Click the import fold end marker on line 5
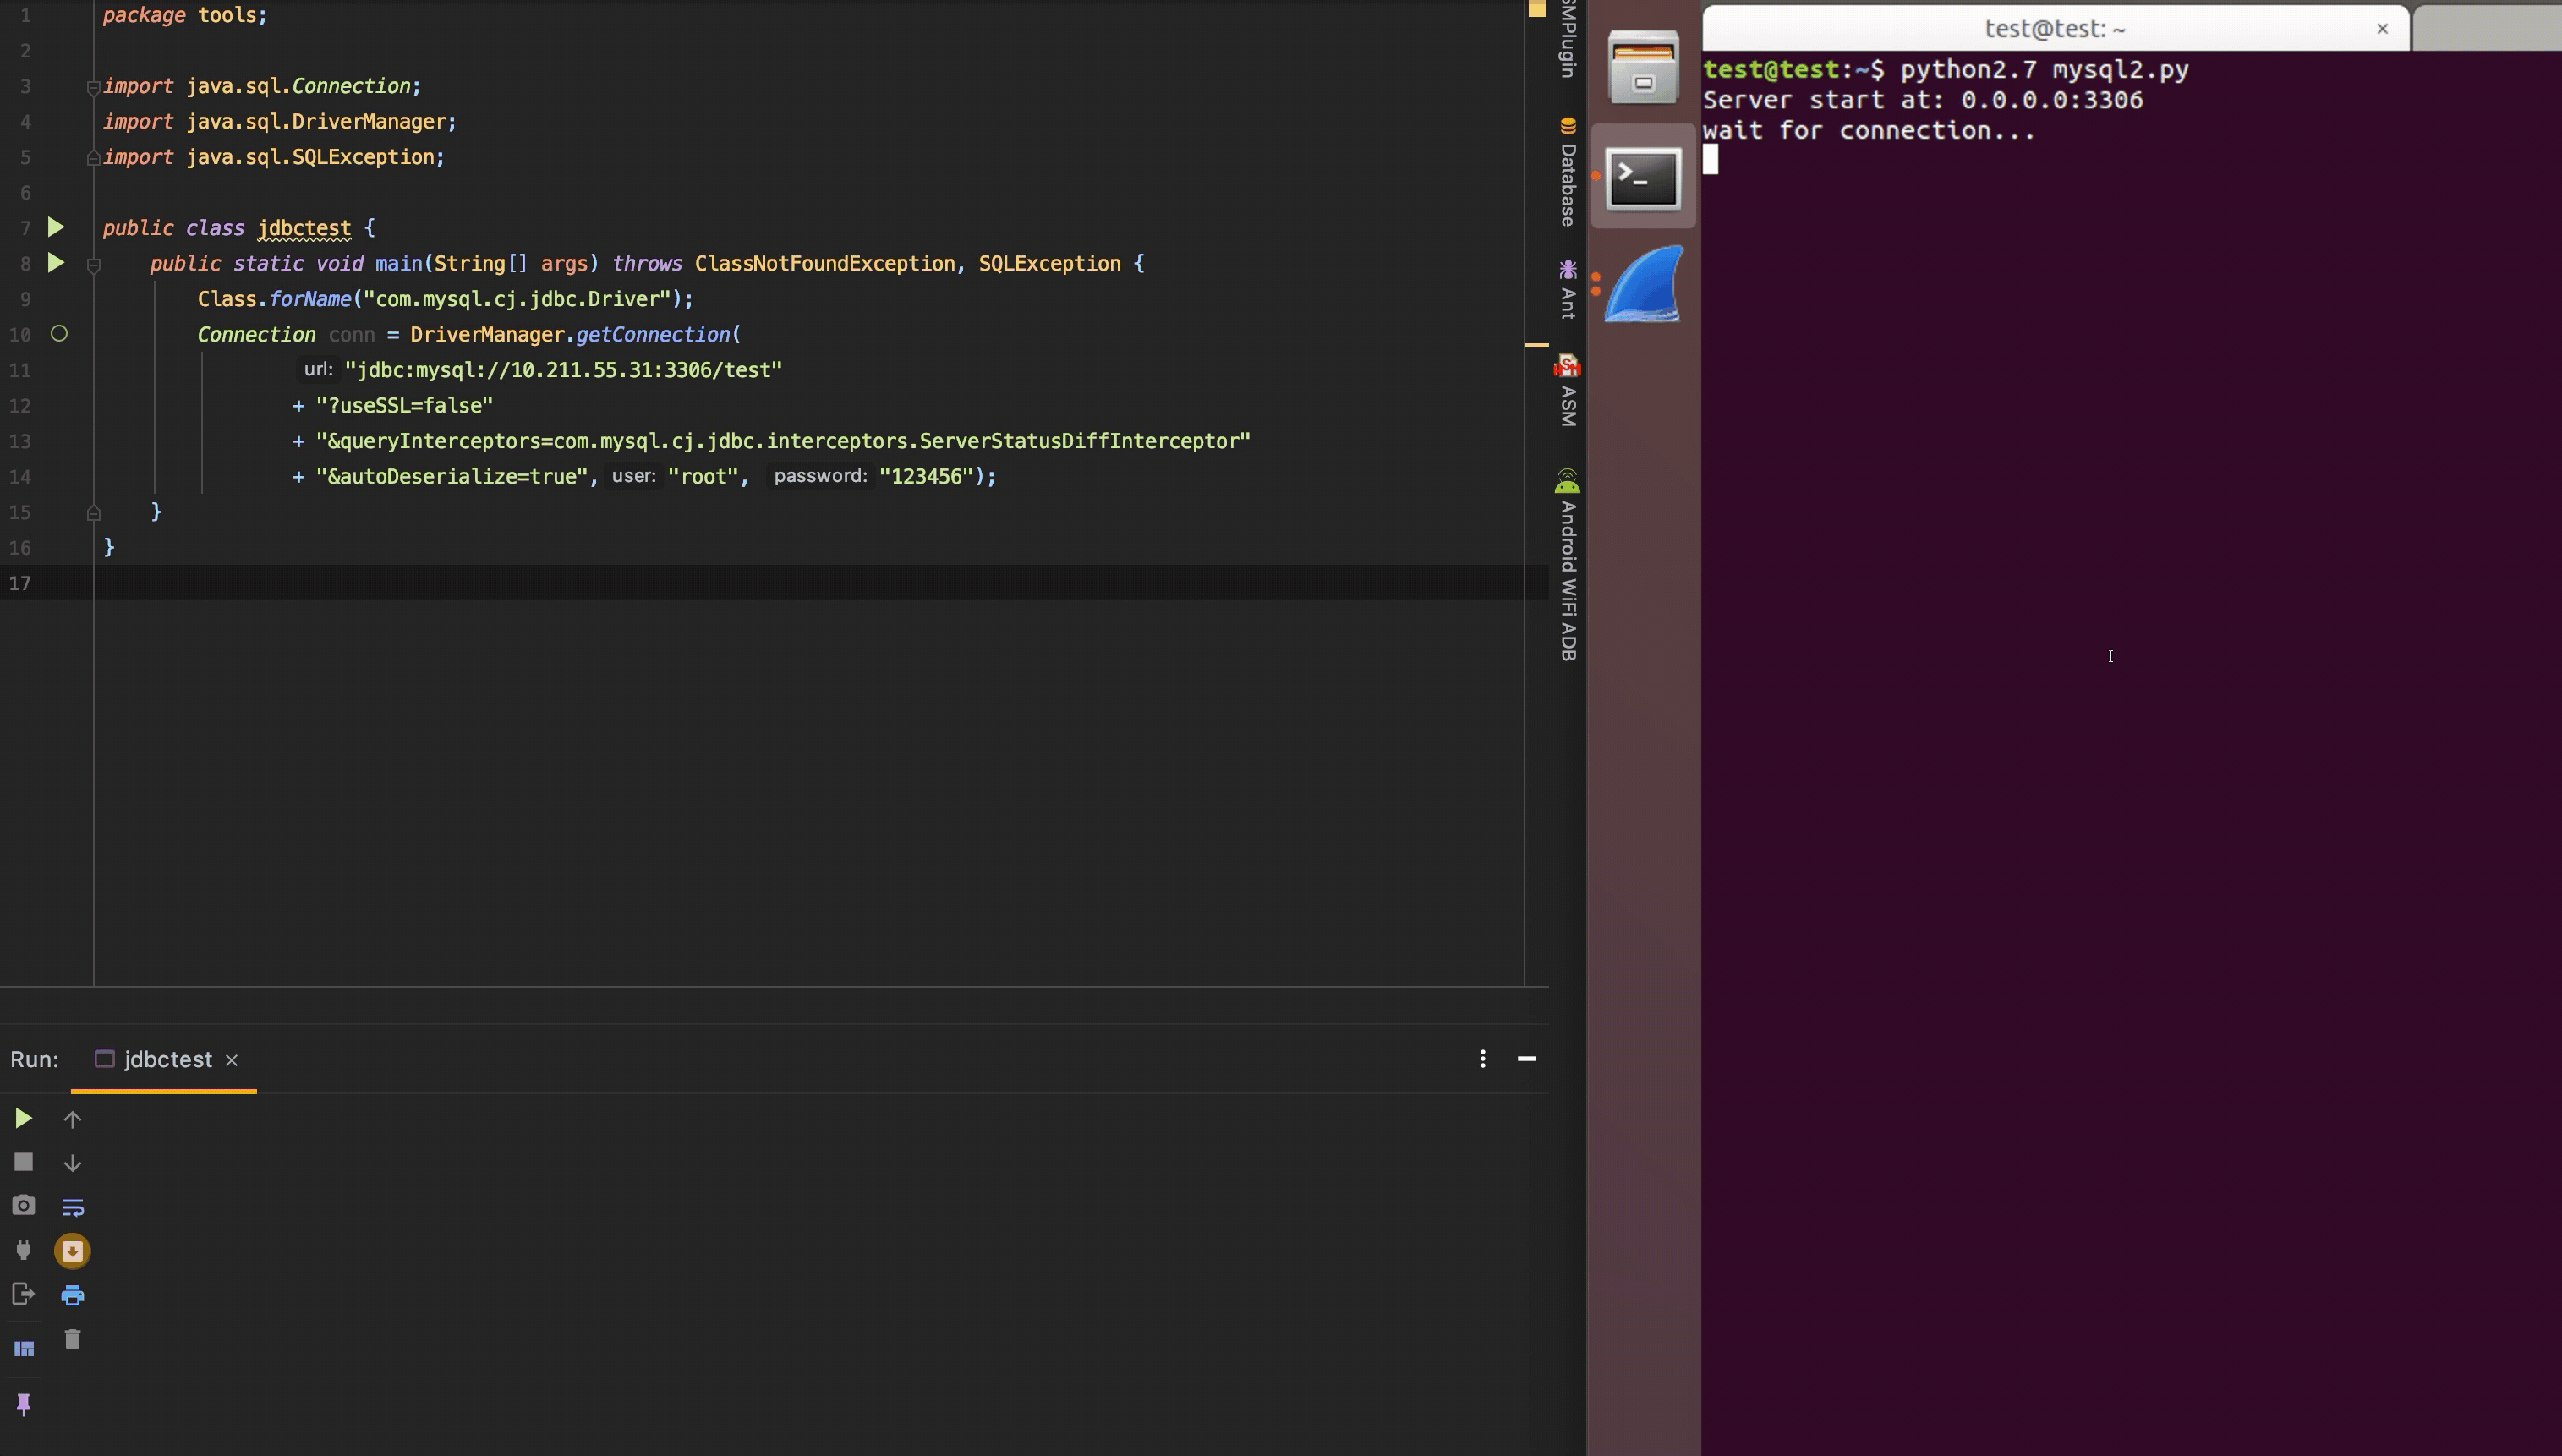The width and height of the screenshot is (2562, 1456). [93, 157]
